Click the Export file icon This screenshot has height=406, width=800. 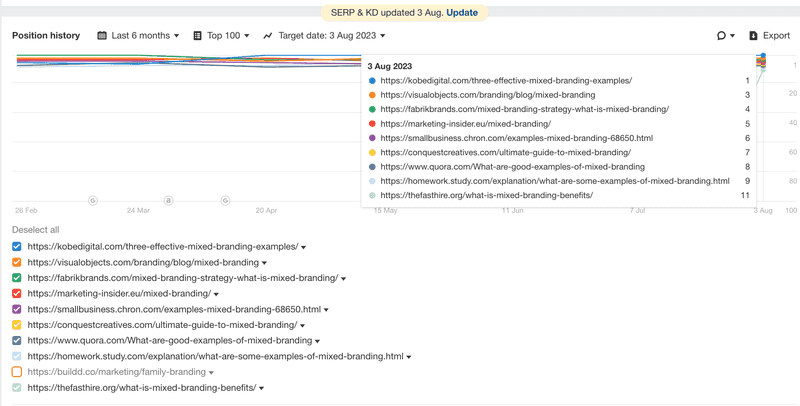coord(753,36)
